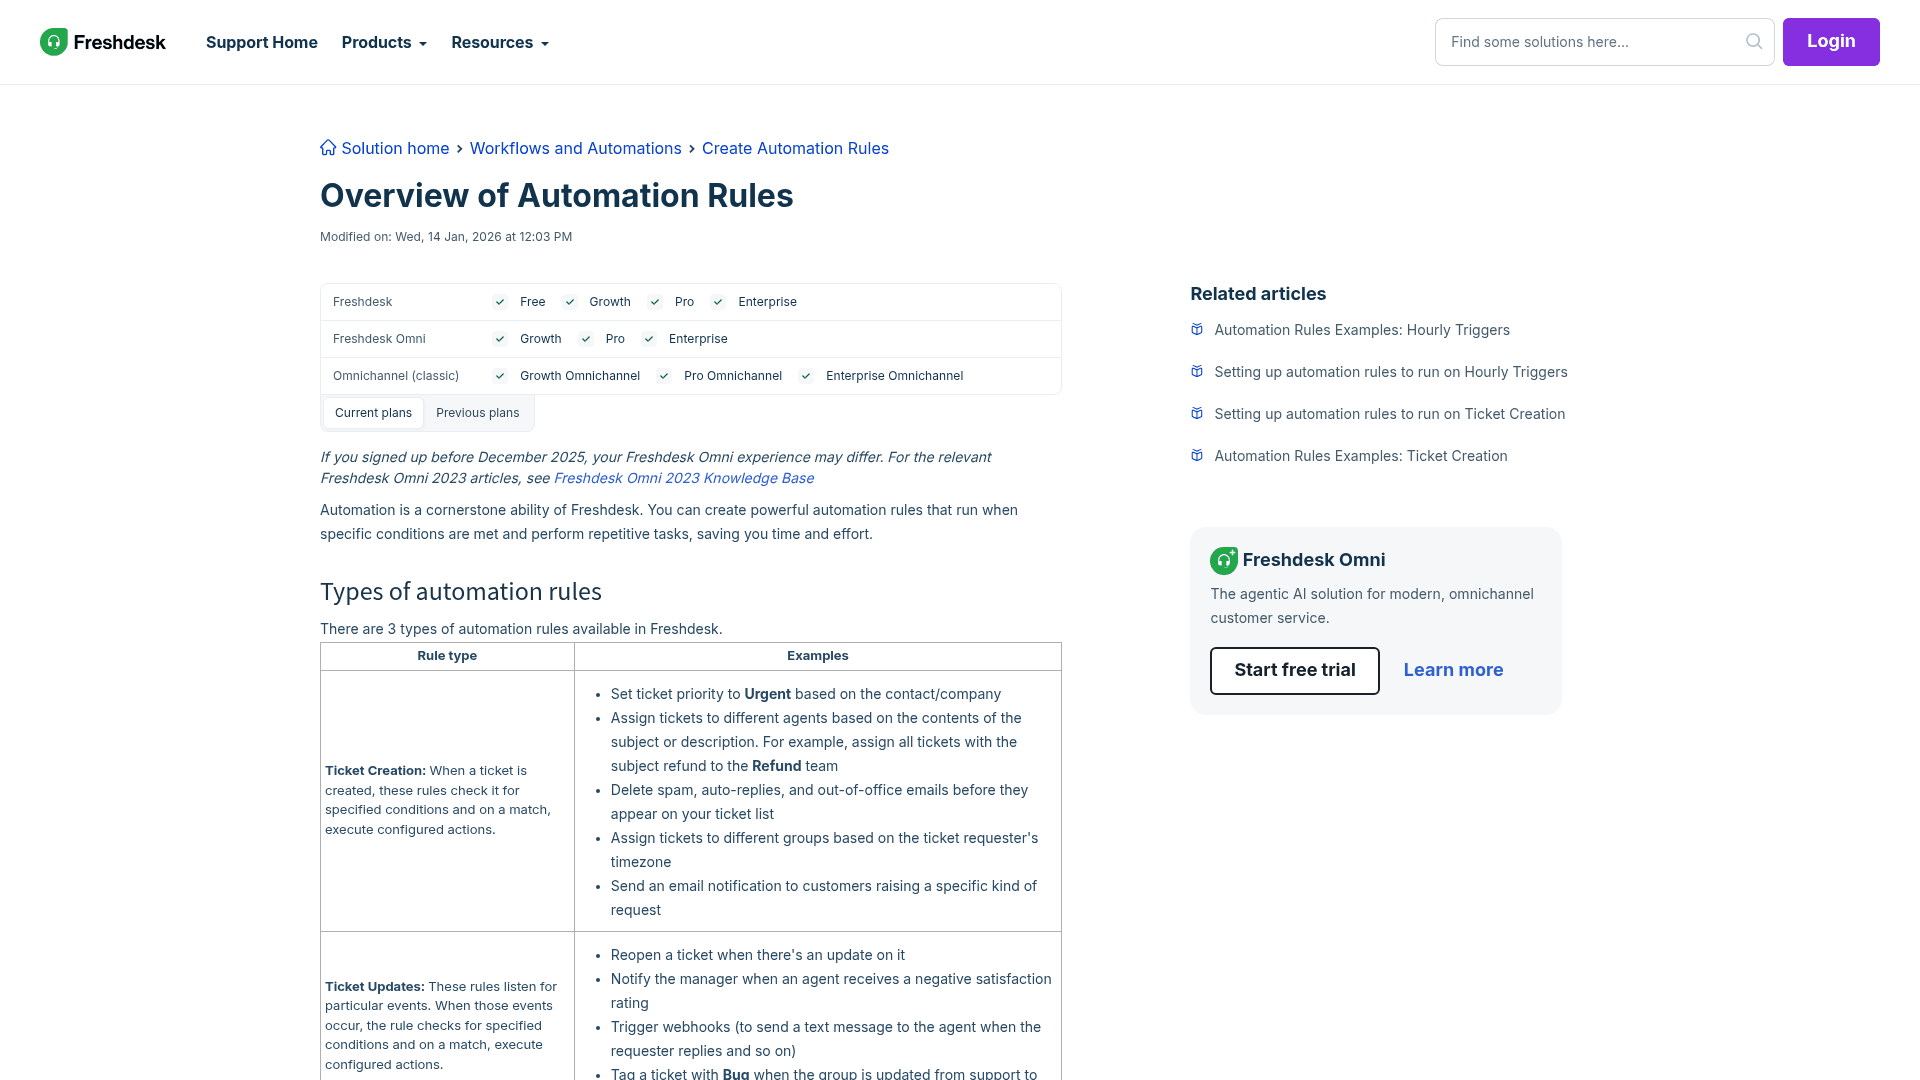This screenshot has height=1080, width=1920.
Task: Click the Ticket Creation rule description cell
Action: point(447,800)
